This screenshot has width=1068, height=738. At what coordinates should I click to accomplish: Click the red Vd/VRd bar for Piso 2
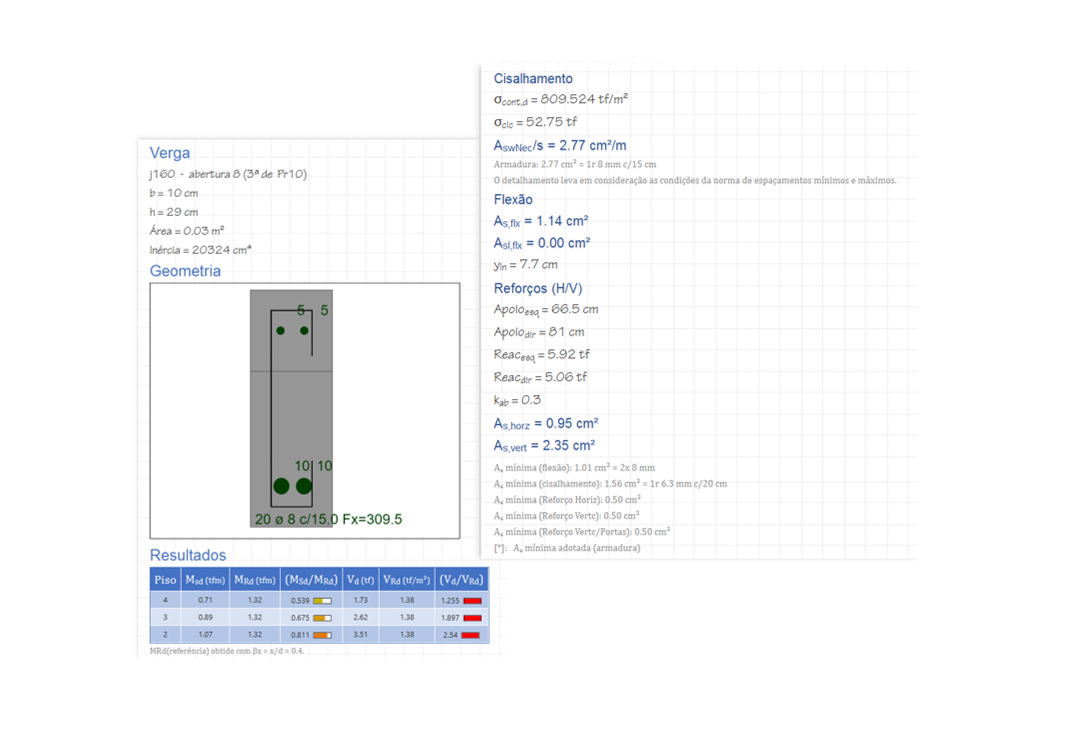pyautogui.click(x=472, y=635)
